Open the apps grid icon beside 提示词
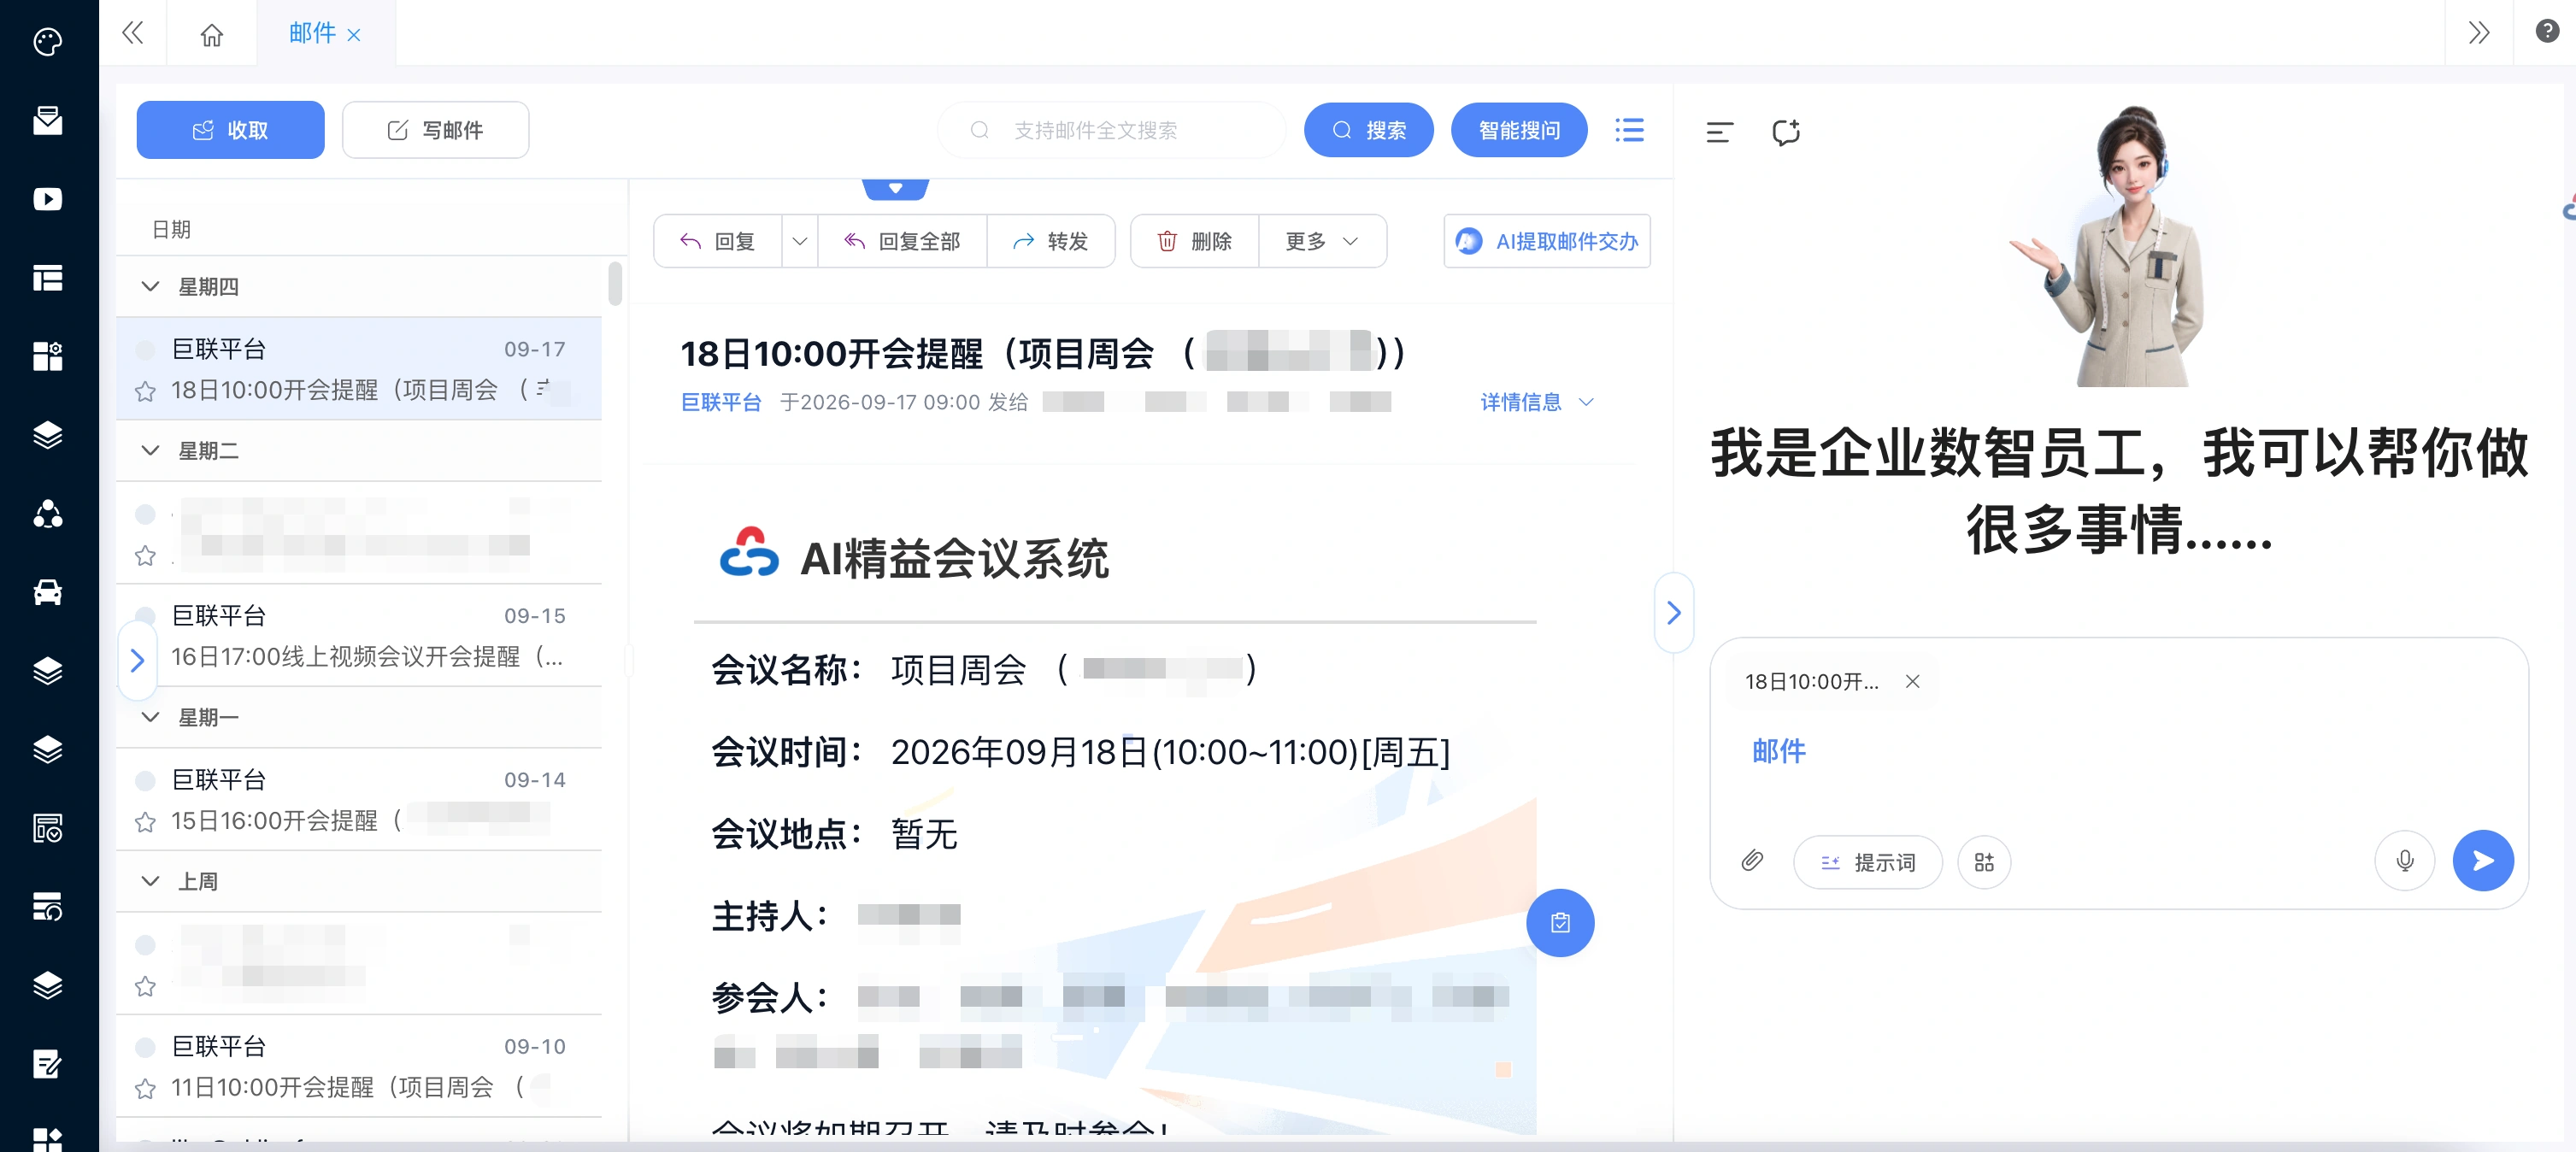 (x=1984, y=862)
